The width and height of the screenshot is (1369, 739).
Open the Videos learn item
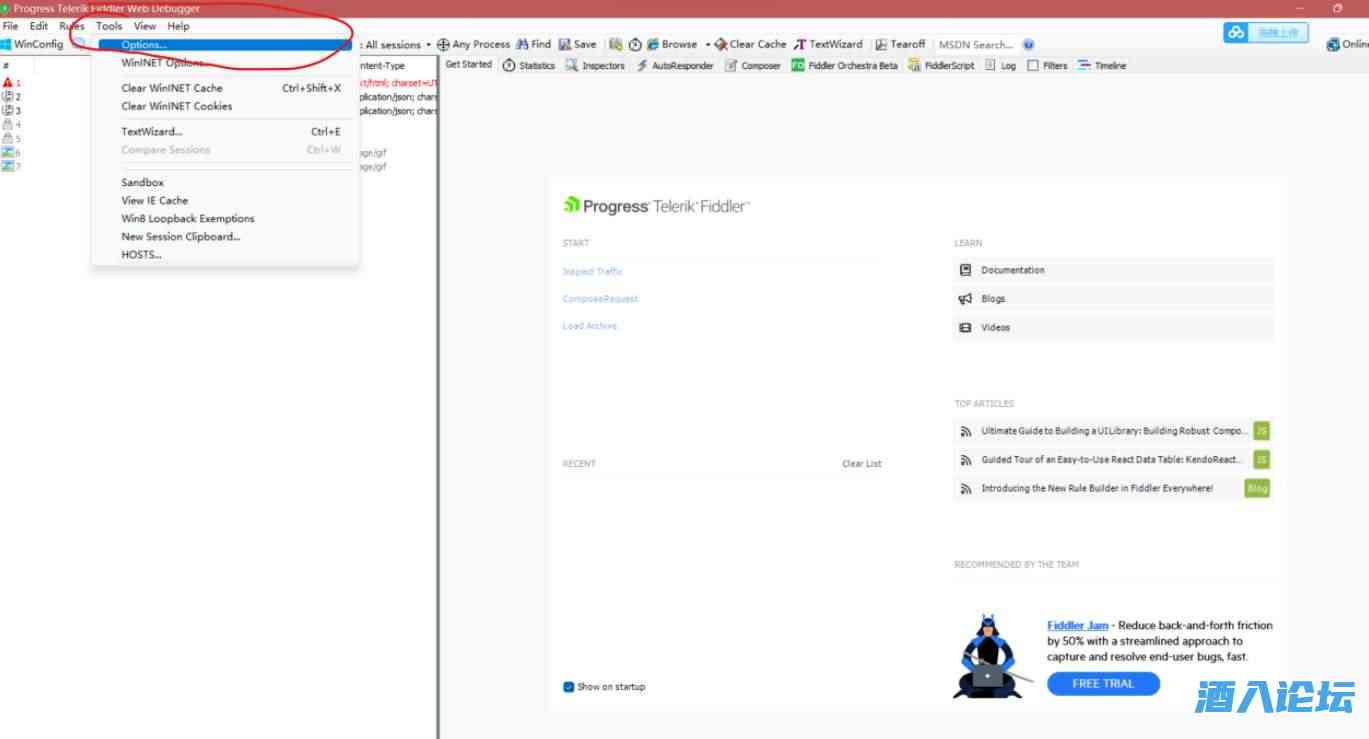coord(1113,328)
